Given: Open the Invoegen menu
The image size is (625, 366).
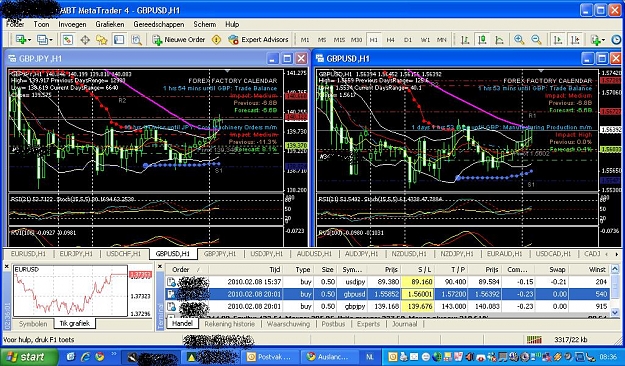Looking at the screenshot, I should tap(72, 24).
